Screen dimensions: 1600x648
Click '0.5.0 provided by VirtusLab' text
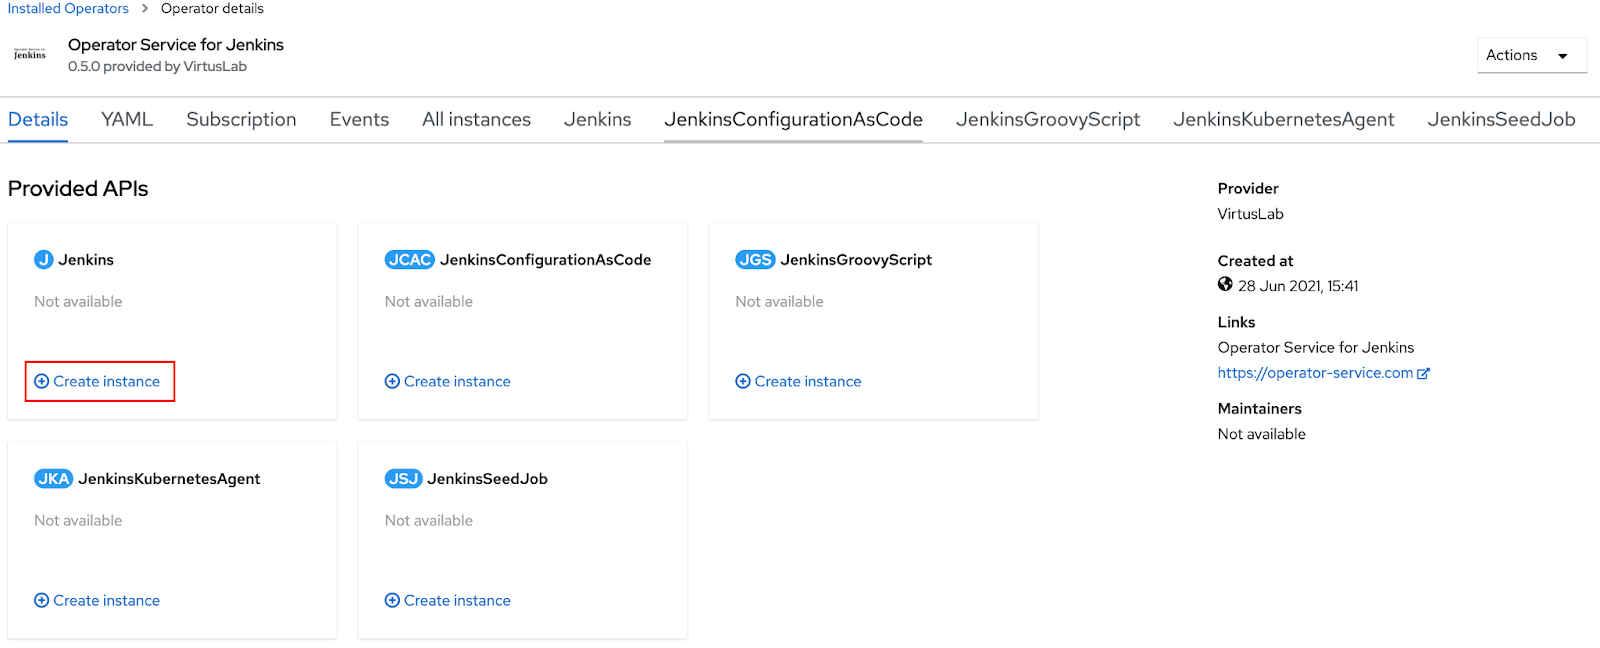[157, 66]
